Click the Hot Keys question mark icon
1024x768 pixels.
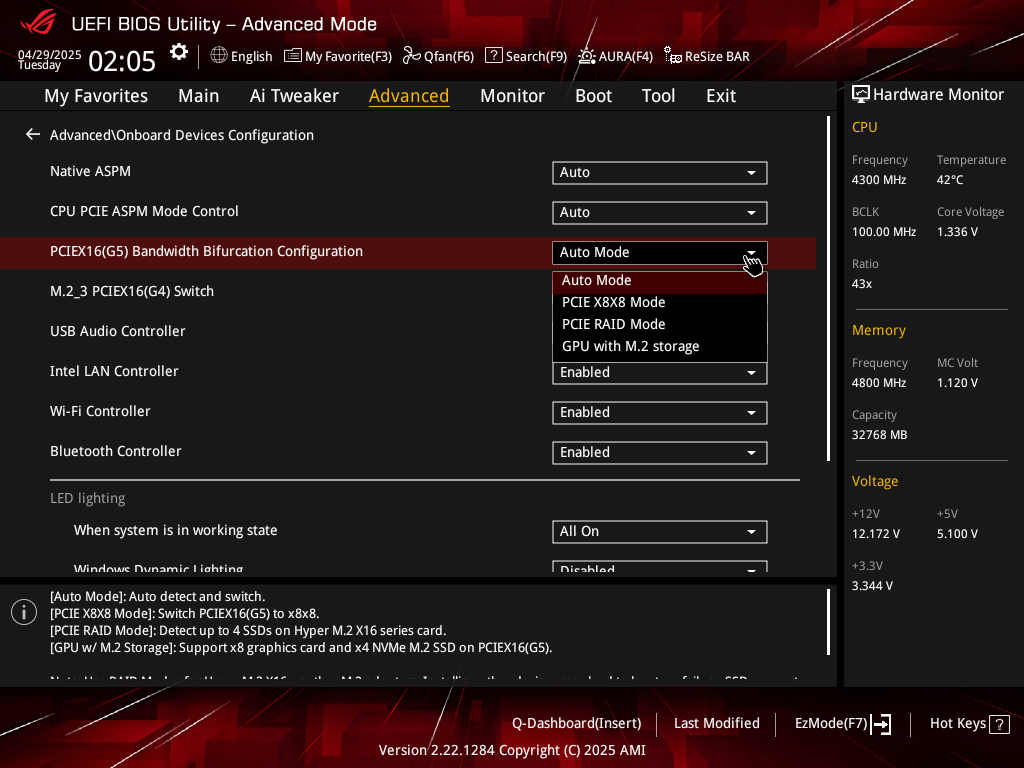click(x=999, y=724)
